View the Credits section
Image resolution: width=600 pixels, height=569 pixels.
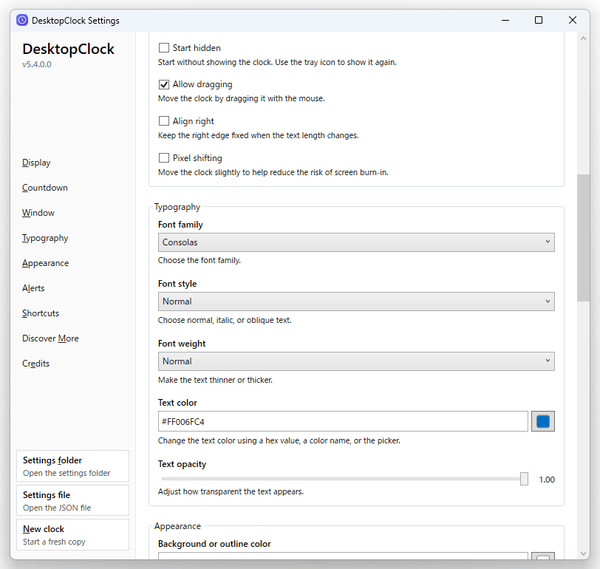[36, 364]
